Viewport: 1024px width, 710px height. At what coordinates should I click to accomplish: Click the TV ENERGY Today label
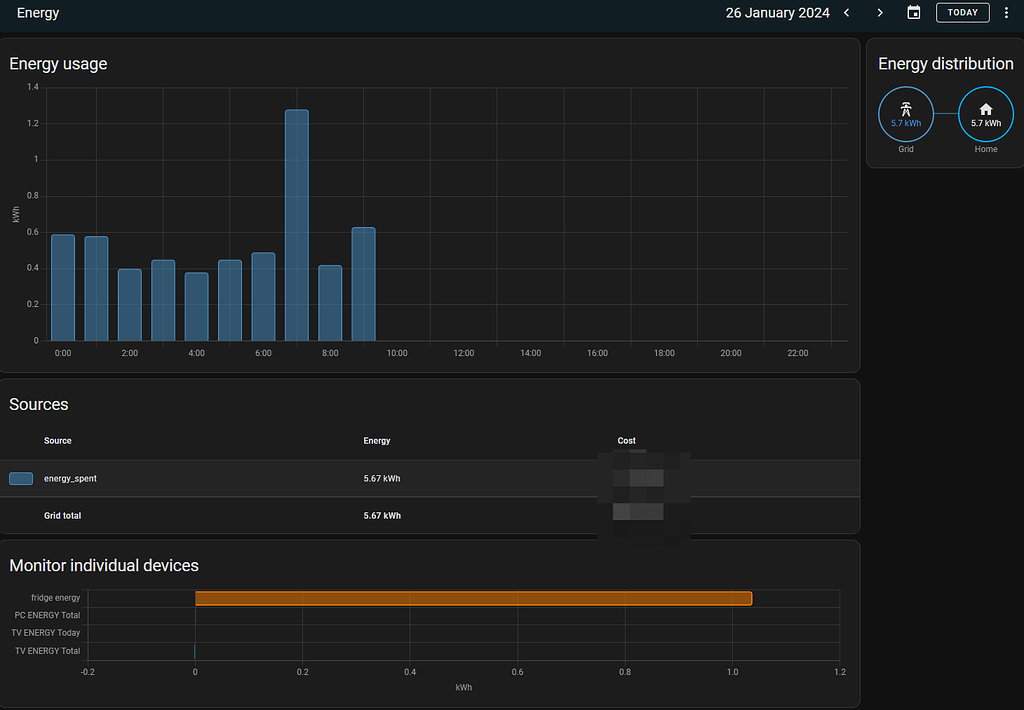coord(46,633)
